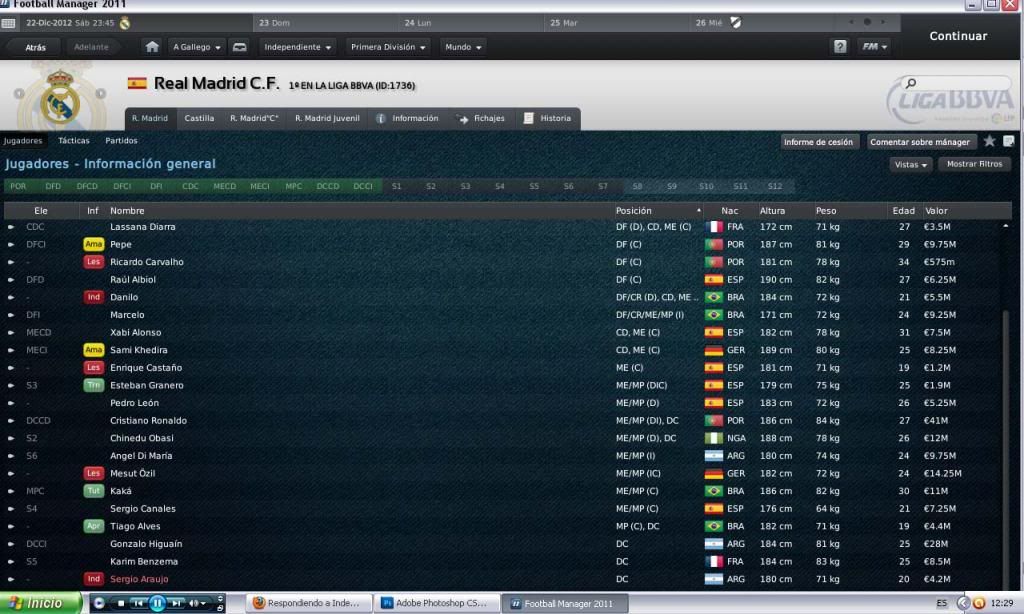Click the stop button in taskbar player

(x=121, y=604)
